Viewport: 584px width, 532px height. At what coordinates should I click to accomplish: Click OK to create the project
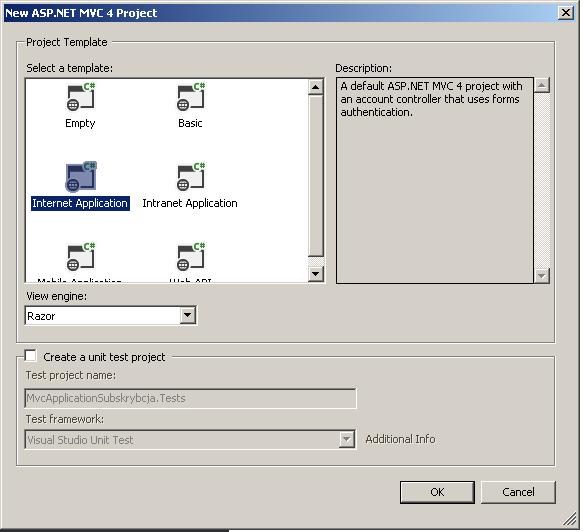pyautogui.click(x=437, y=492)
